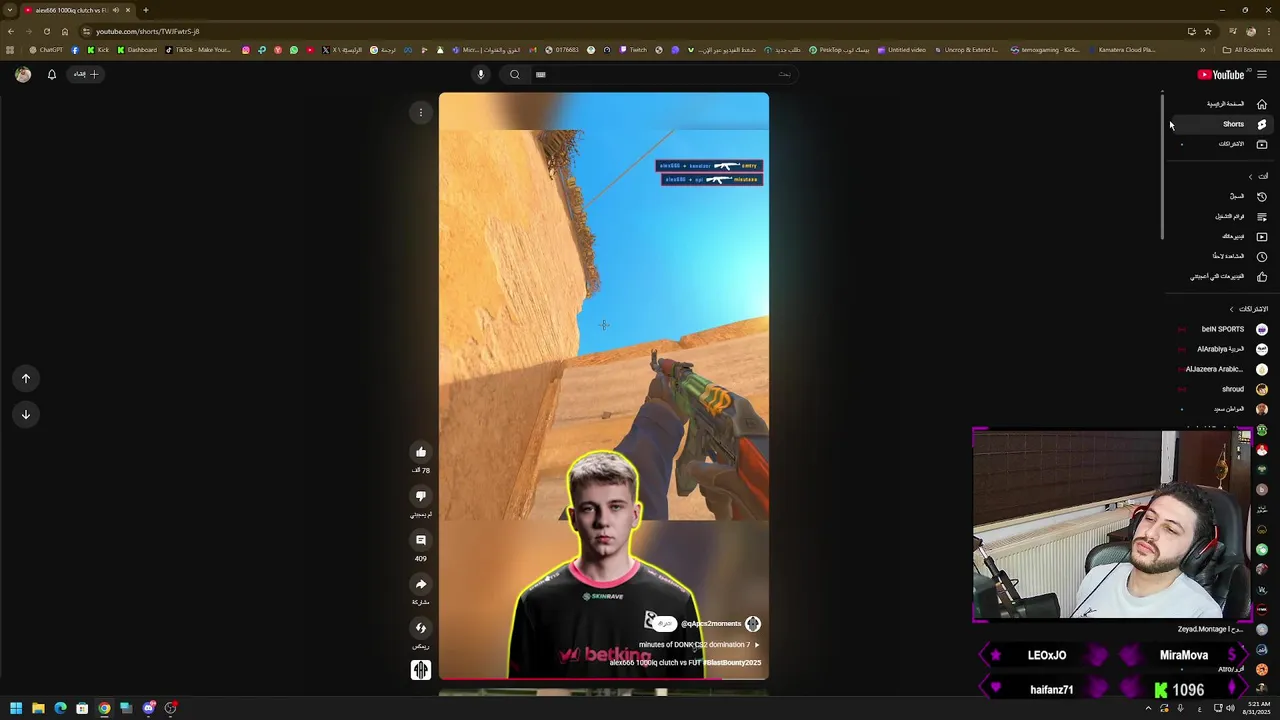Open Kick bookmark

tap(98, 50)
